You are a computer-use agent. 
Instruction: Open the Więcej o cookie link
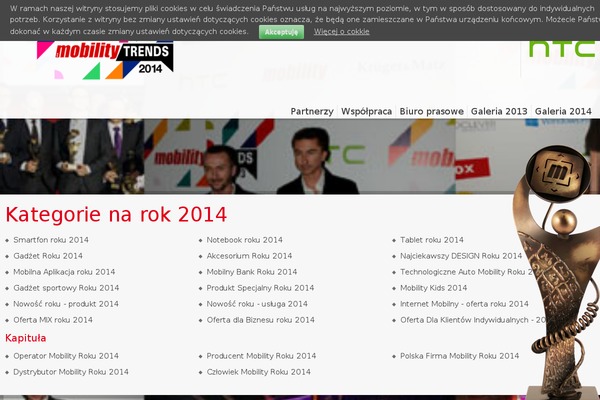click(x=341, y=32)
